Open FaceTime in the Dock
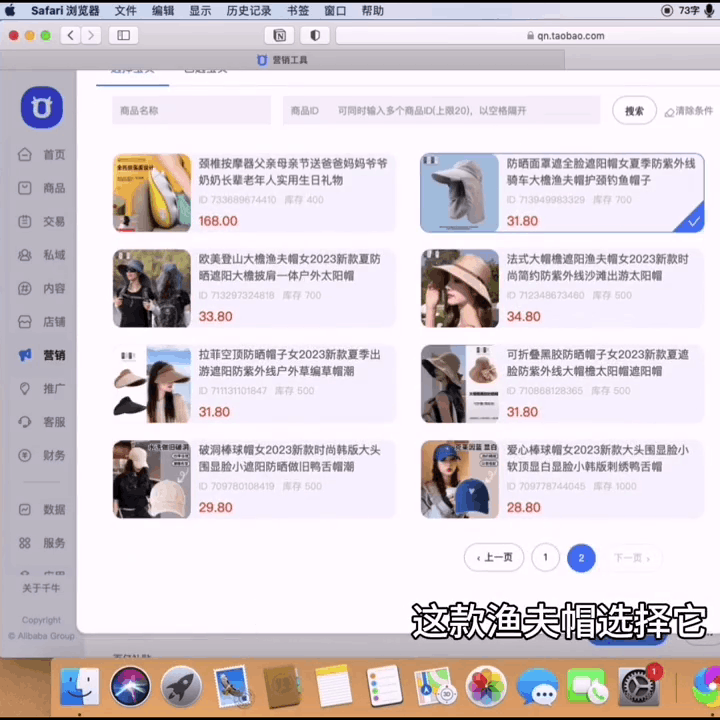 (x=588, y=686)
